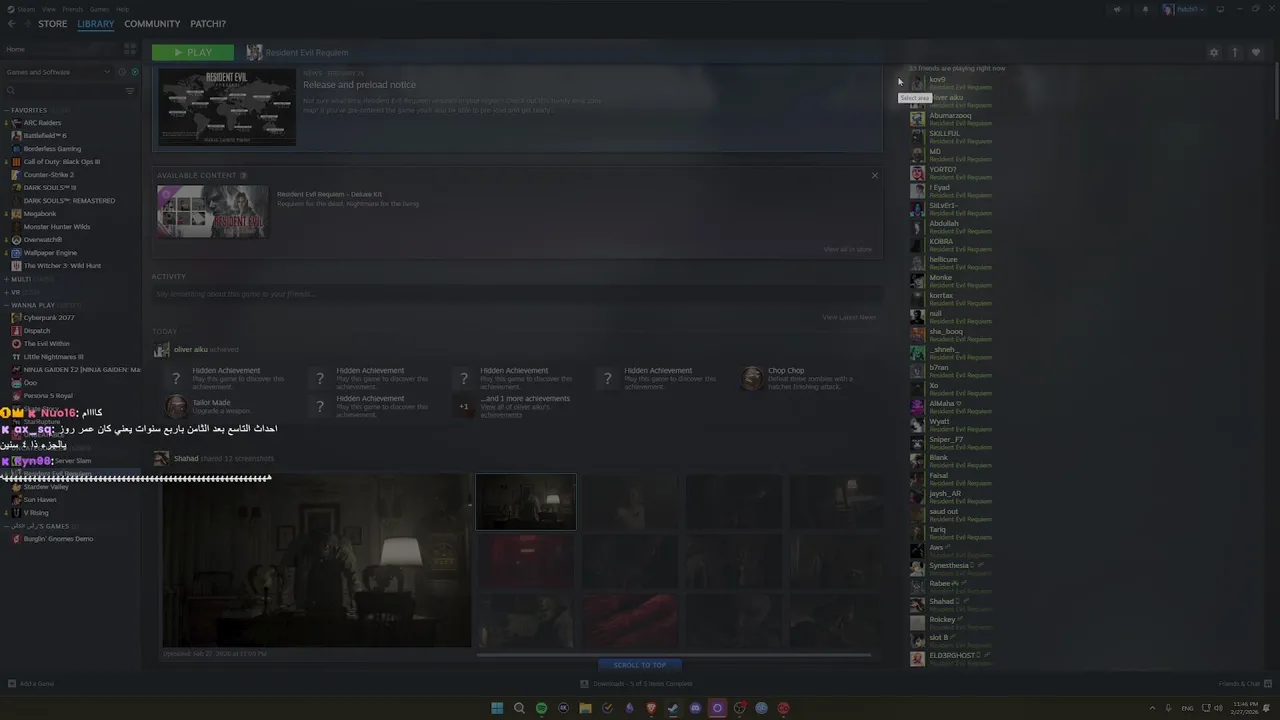
Task: Open Friends & Chat
Action: tap(1244, 684)
